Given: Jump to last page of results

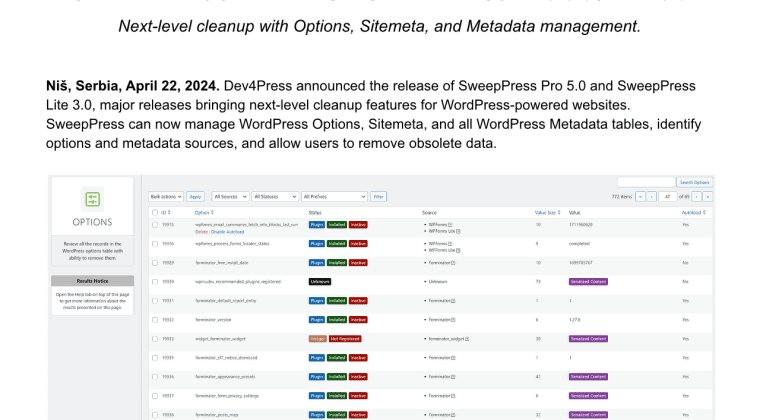Looking at the screenshot, I should [x=708, y=197].
